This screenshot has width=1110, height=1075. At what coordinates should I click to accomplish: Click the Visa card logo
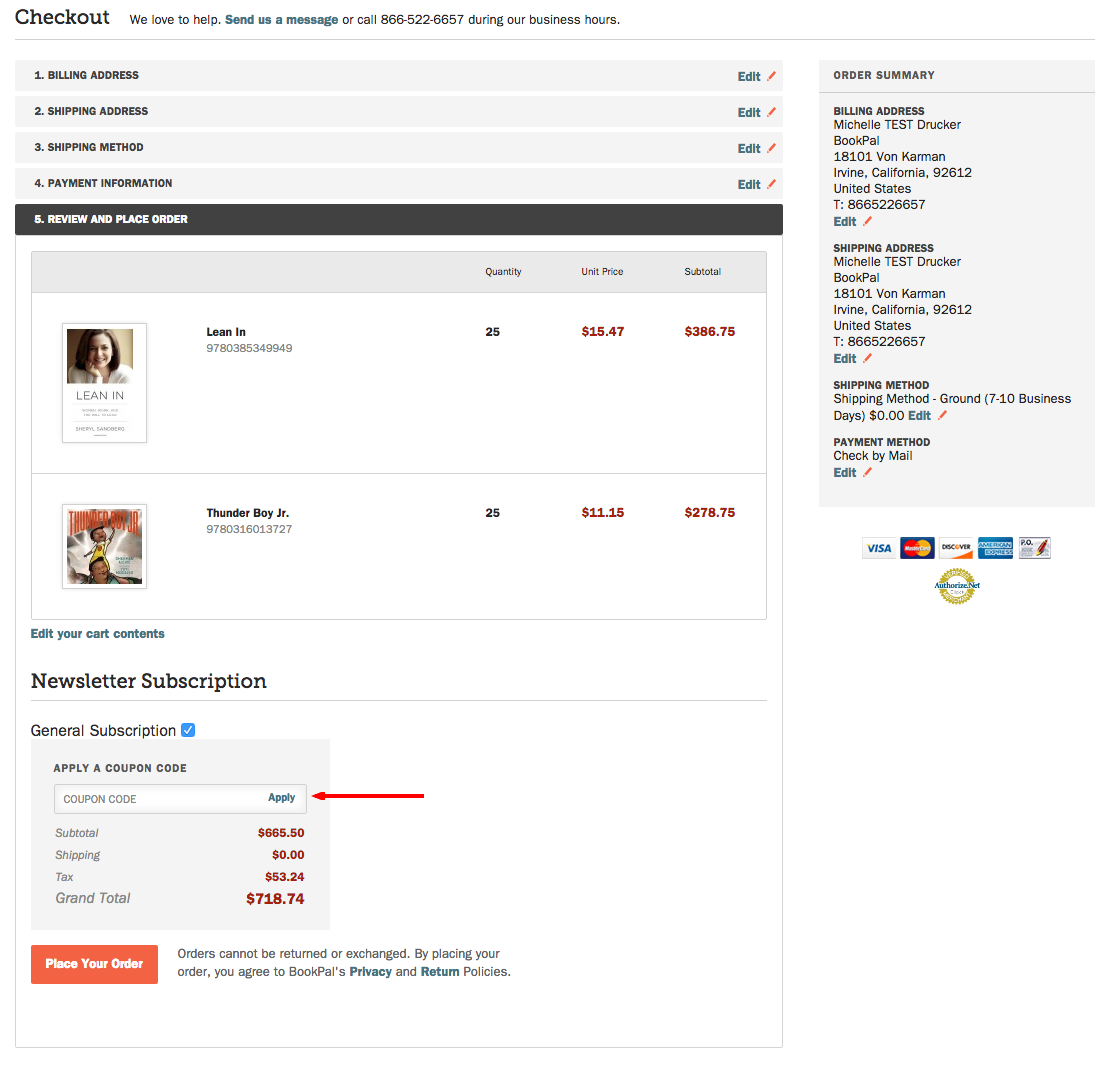pyautogui.click(x=879, y=548)
